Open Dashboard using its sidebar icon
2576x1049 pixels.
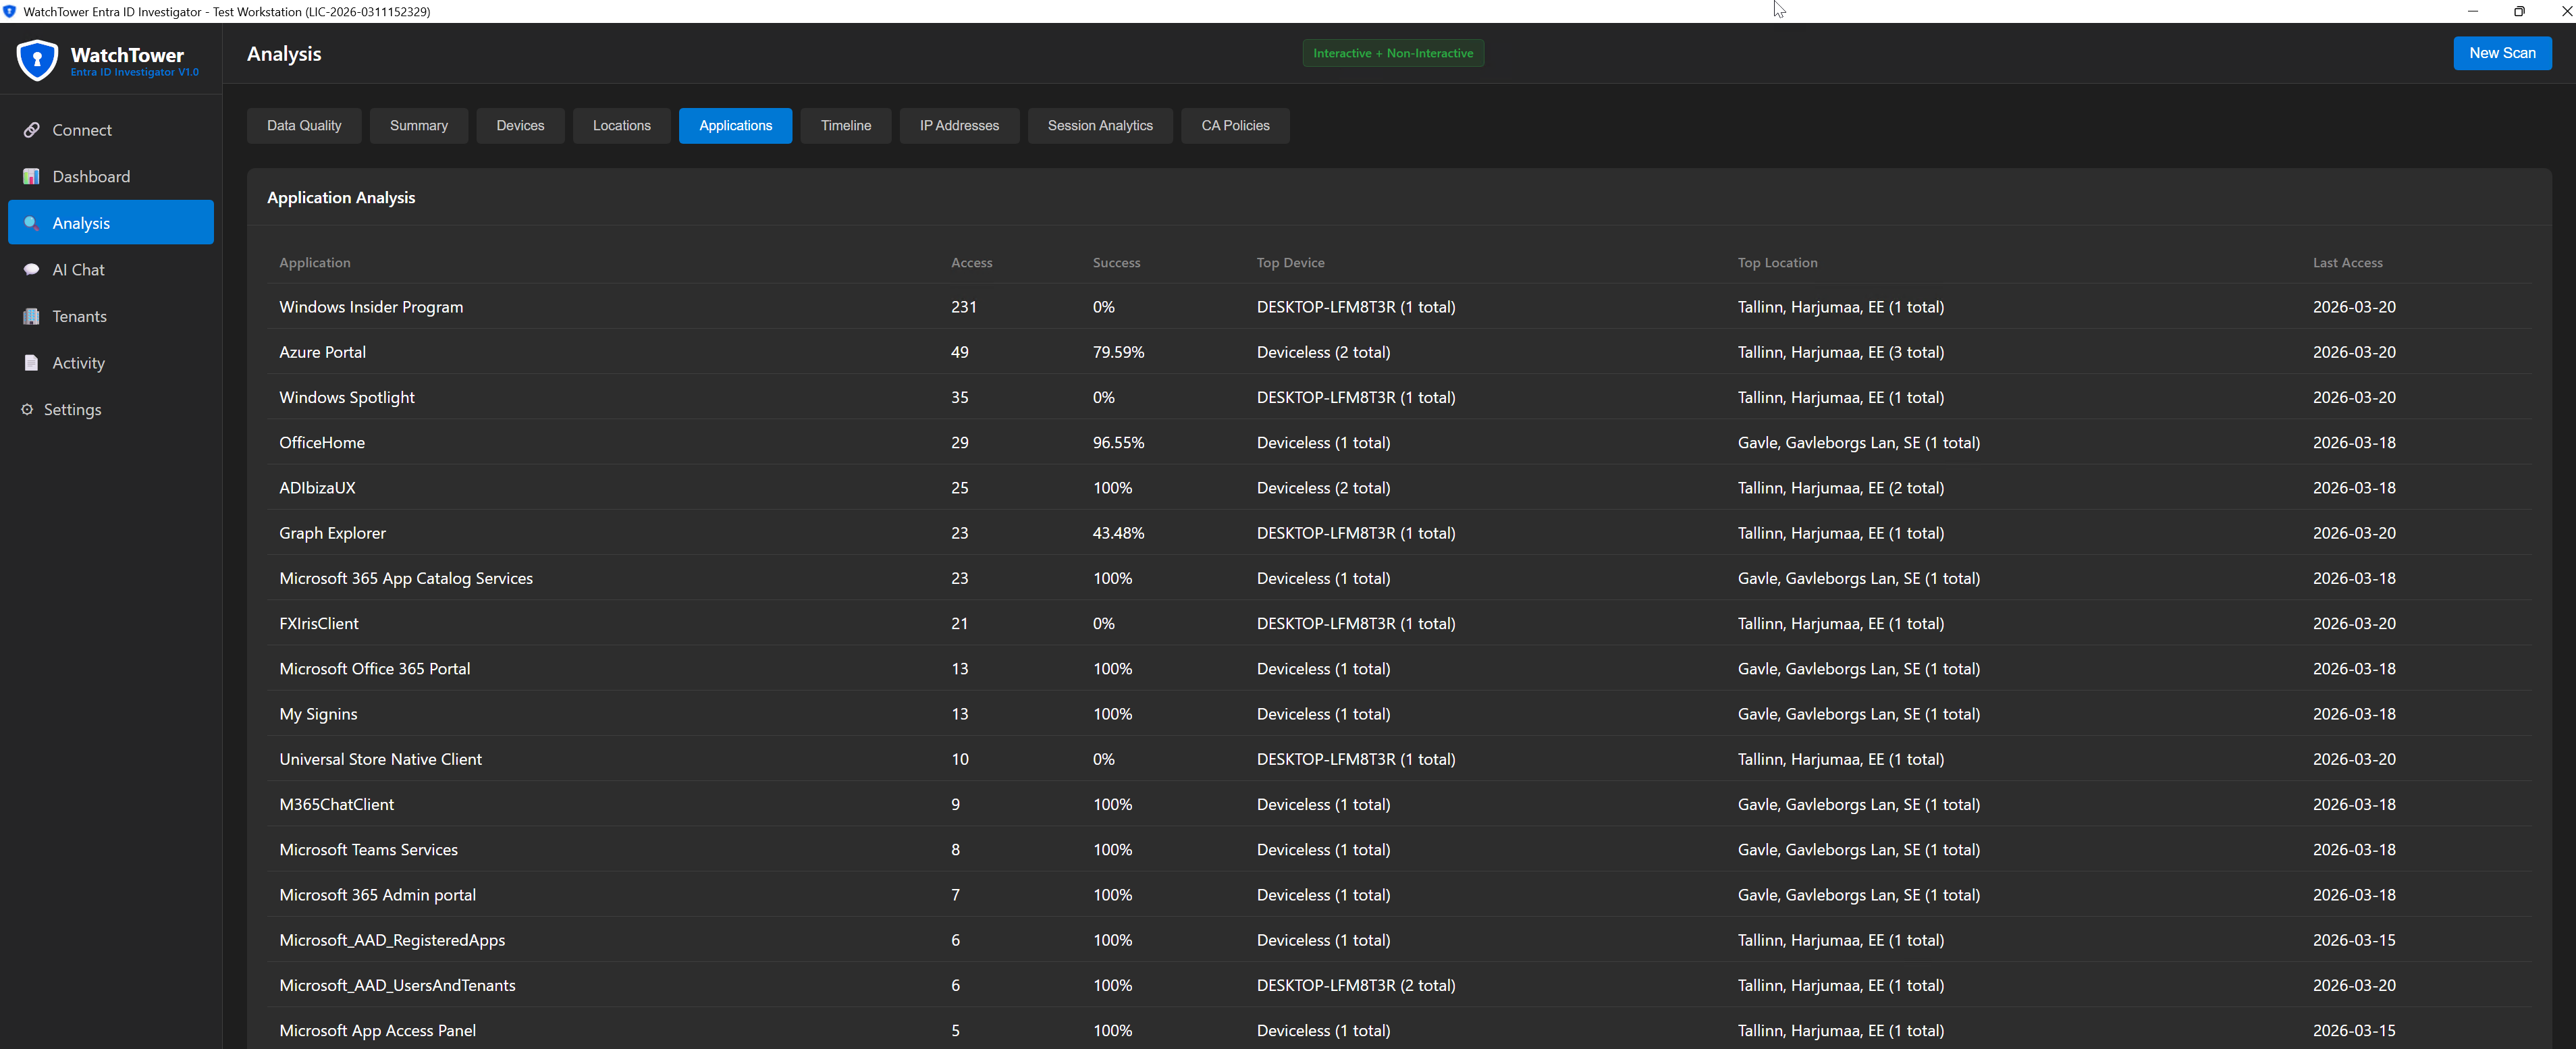pyautogui.click(x=31, y=176)
